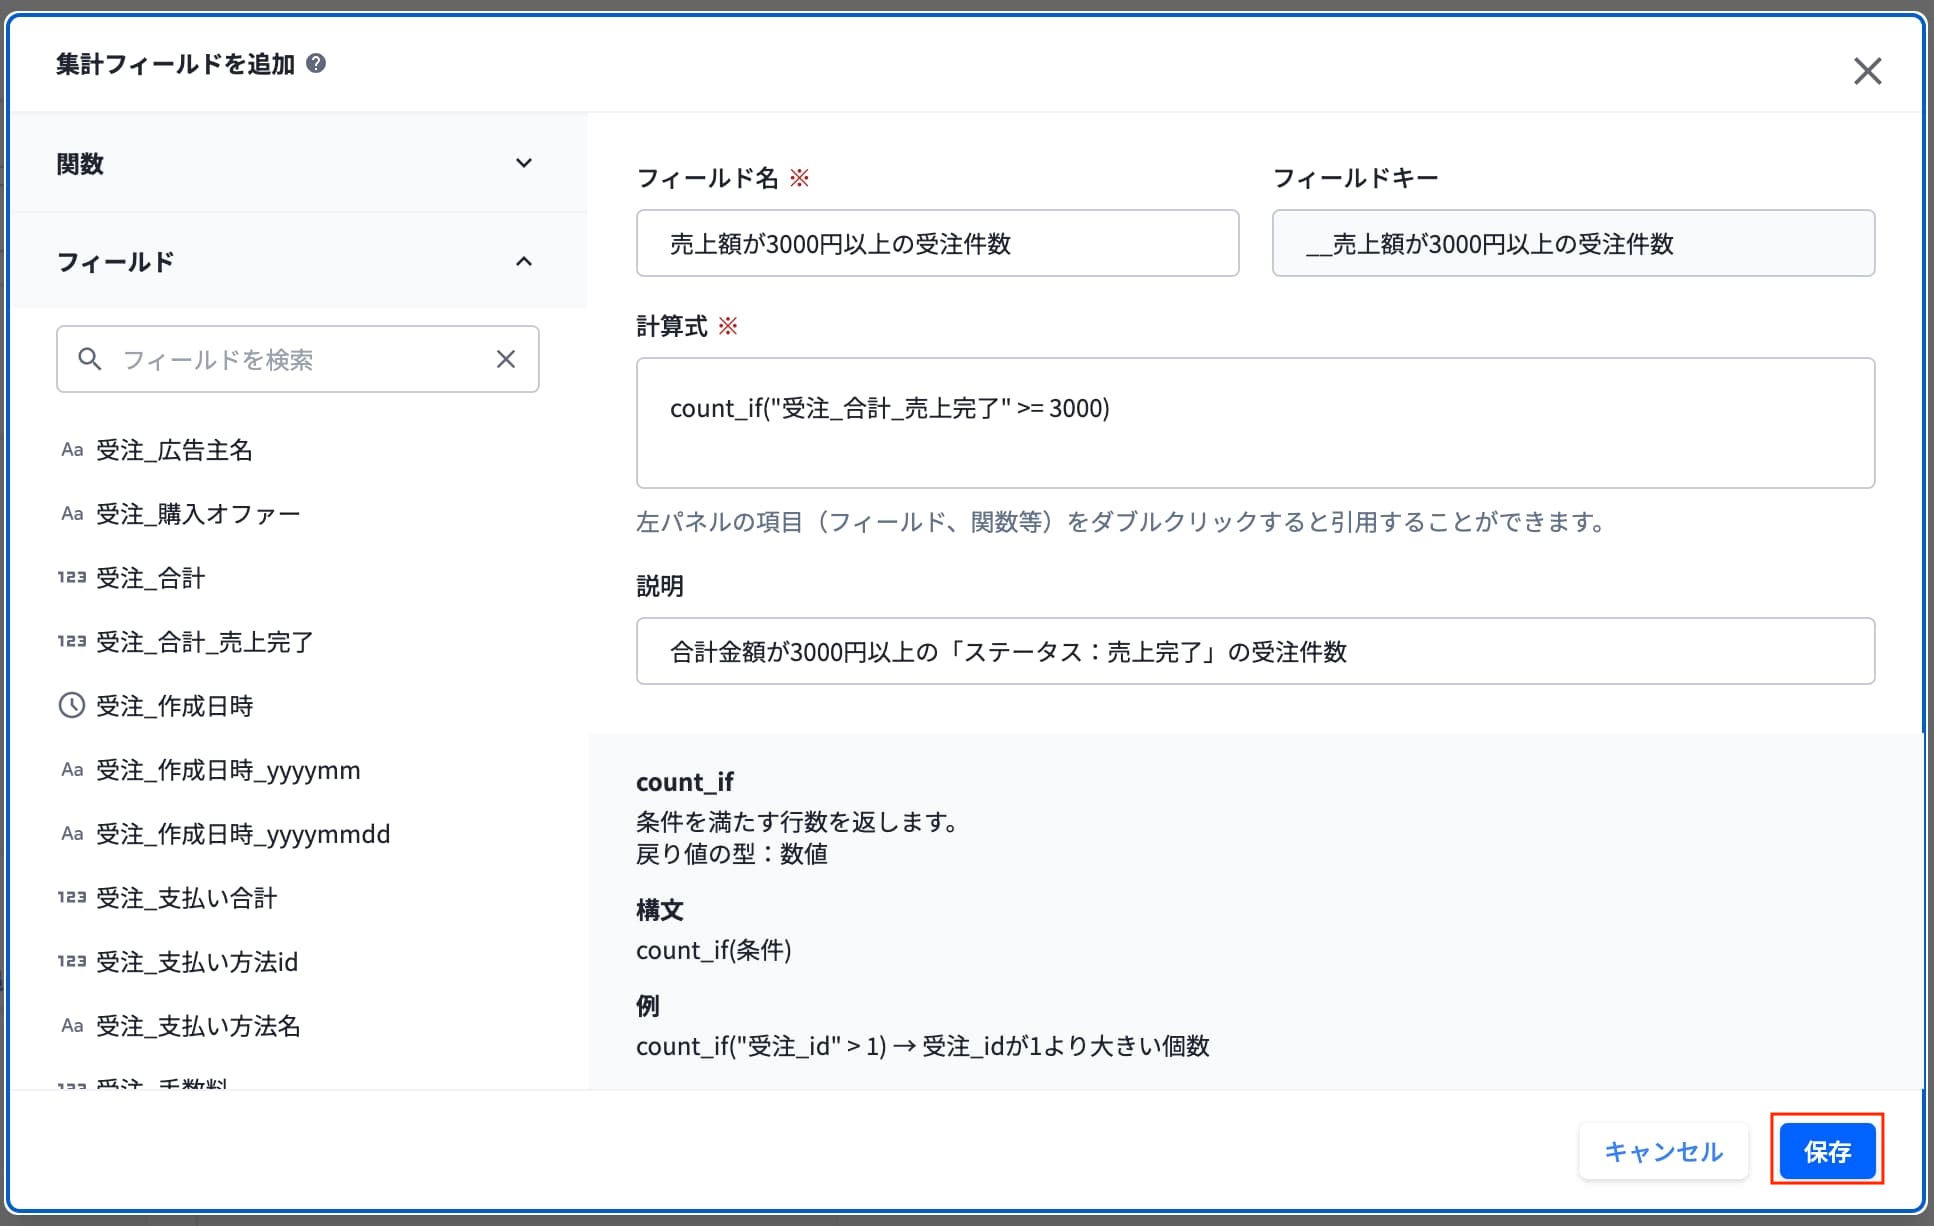Select the 受注_作成日時_yyyymmdd field

(x=243, y=834)
